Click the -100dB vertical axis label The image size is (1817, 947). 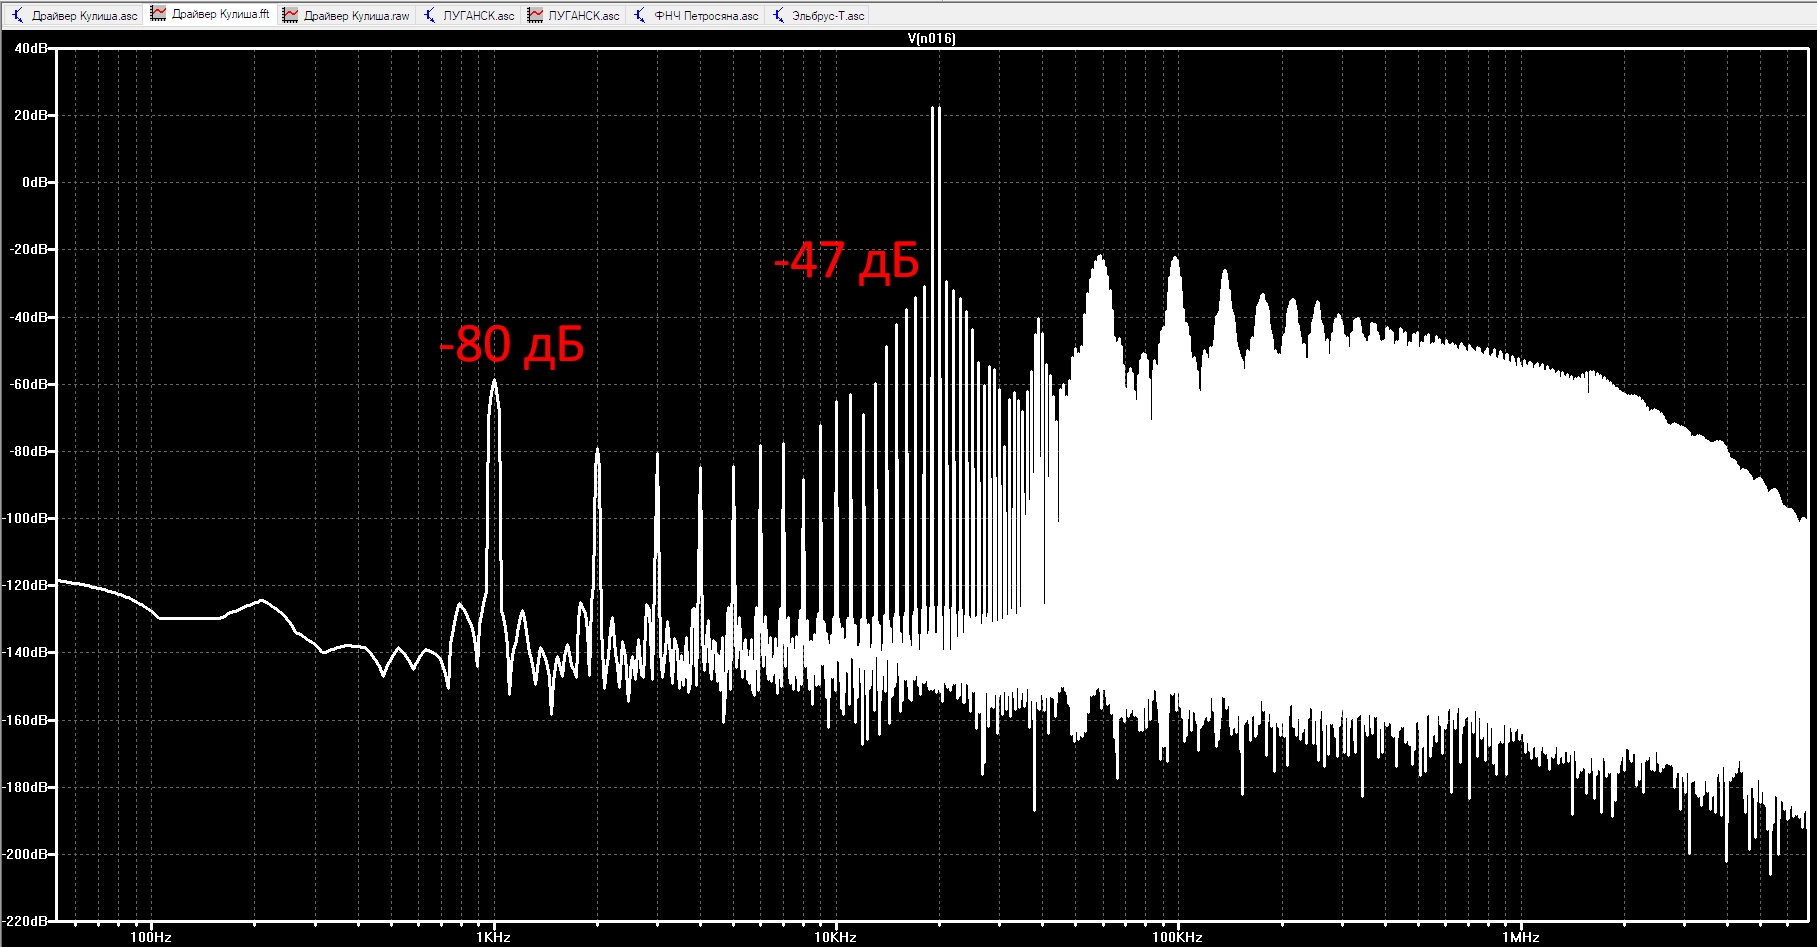click(26, 518)
